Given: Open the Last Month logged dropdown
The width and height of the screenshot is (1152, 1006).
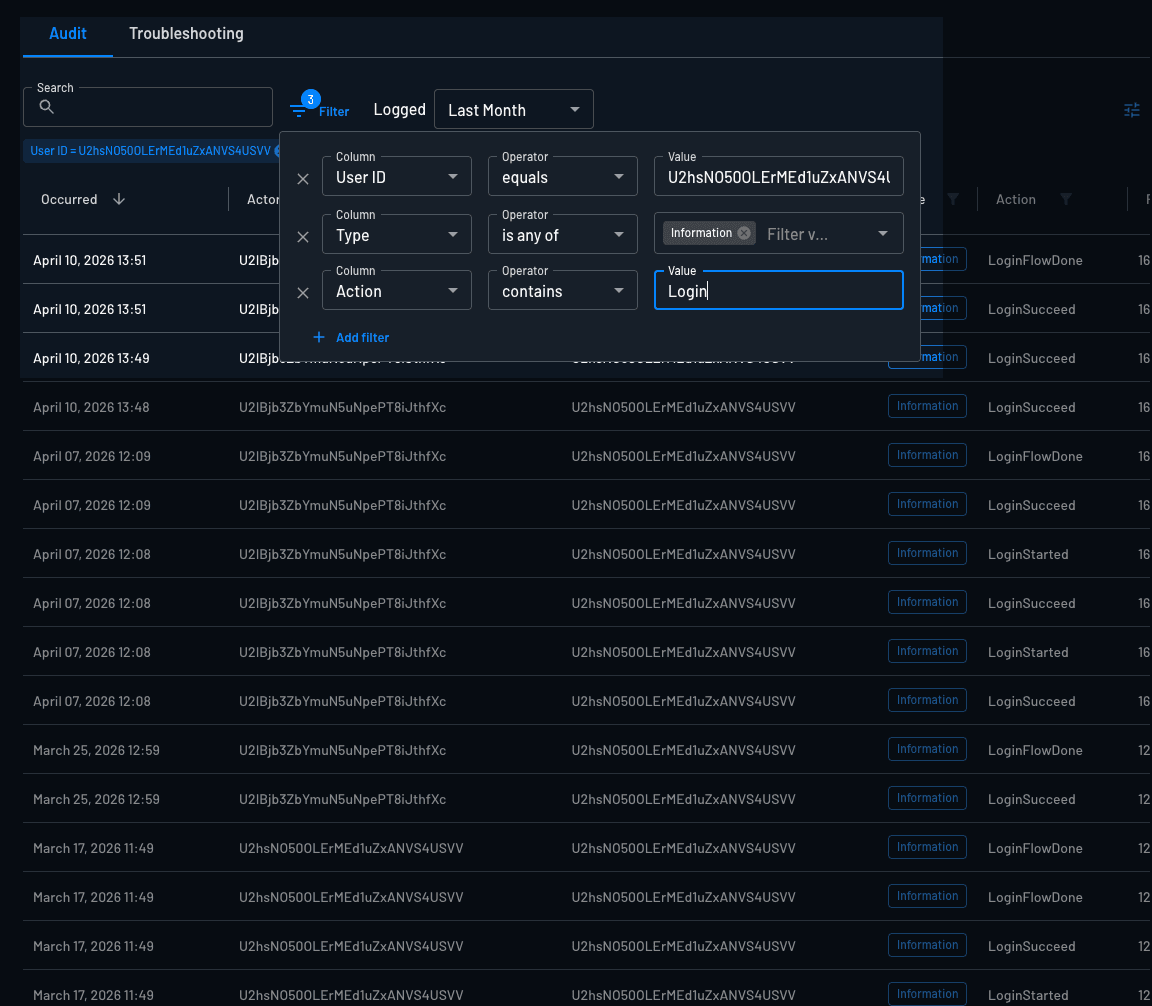Looking at the screenshot, I should (x=514, y=109).
